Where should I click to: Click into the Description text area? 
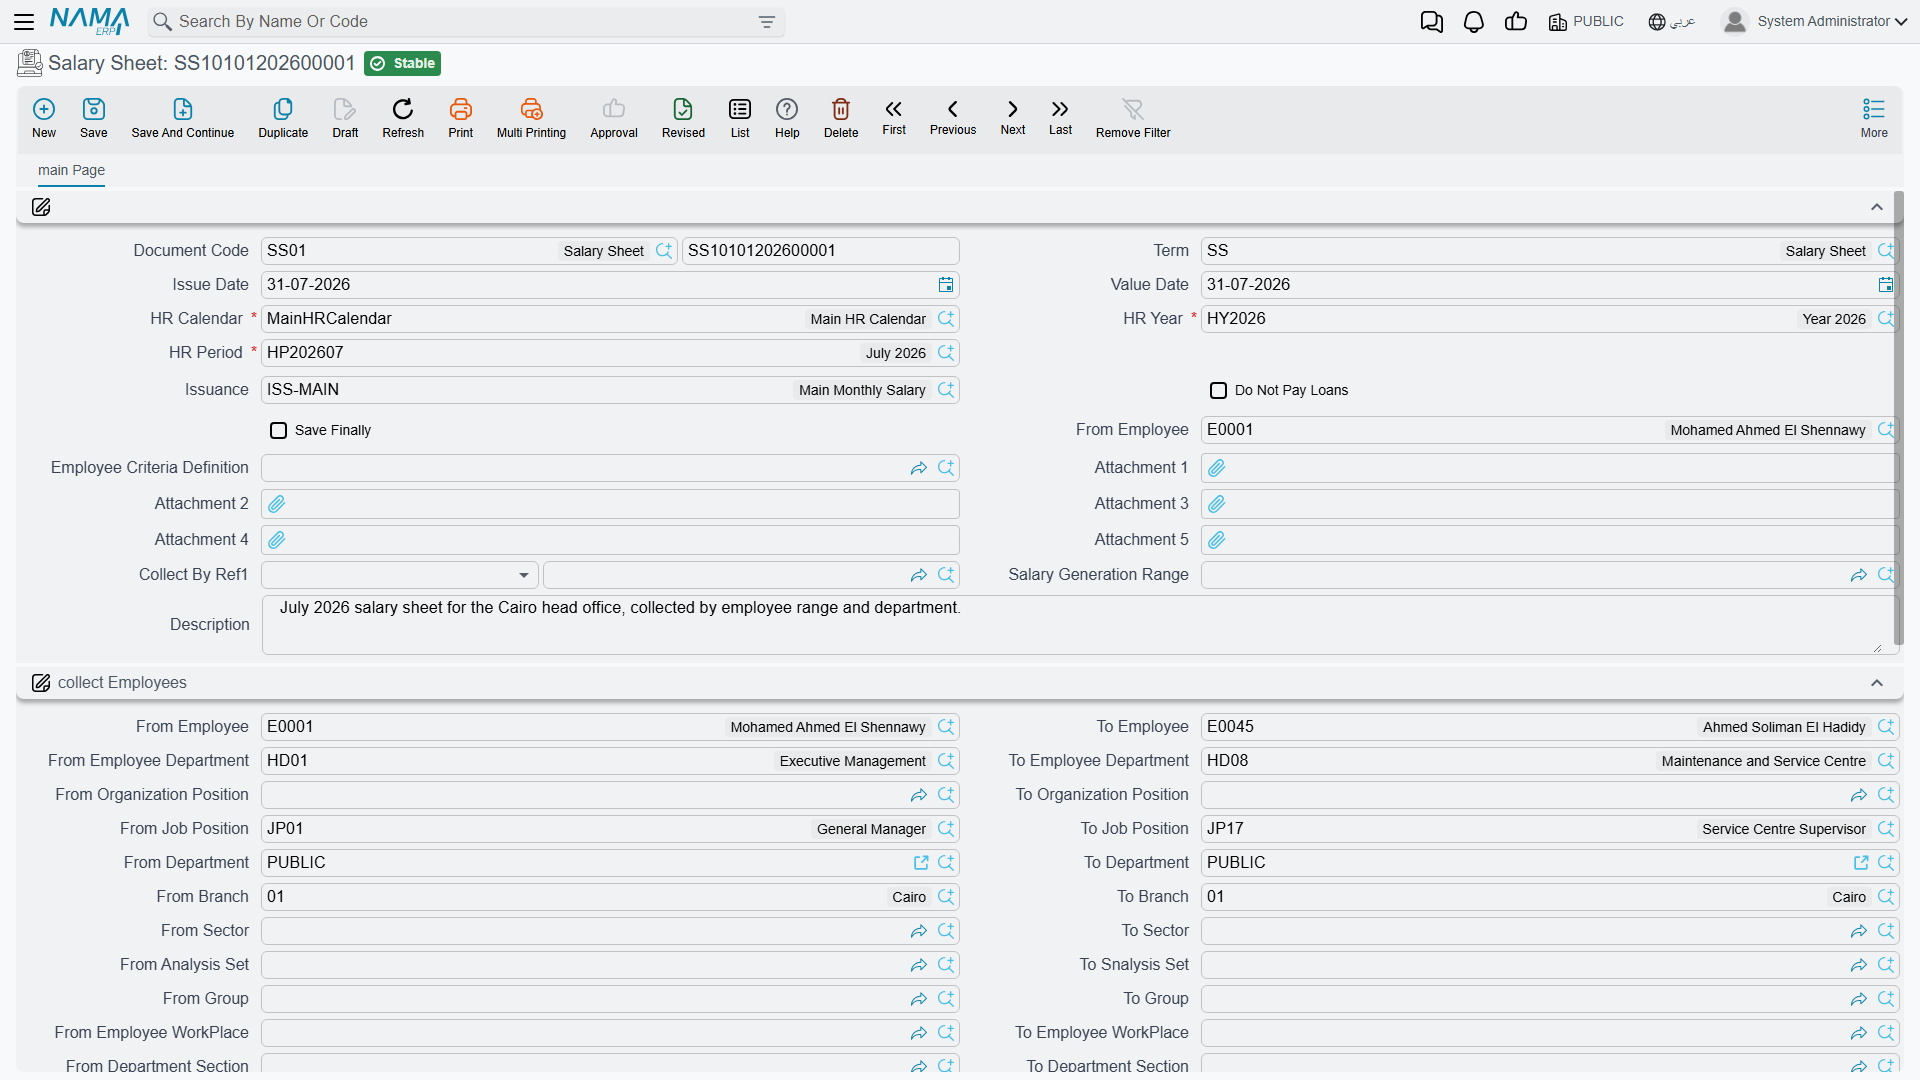tap(1080, 625)
